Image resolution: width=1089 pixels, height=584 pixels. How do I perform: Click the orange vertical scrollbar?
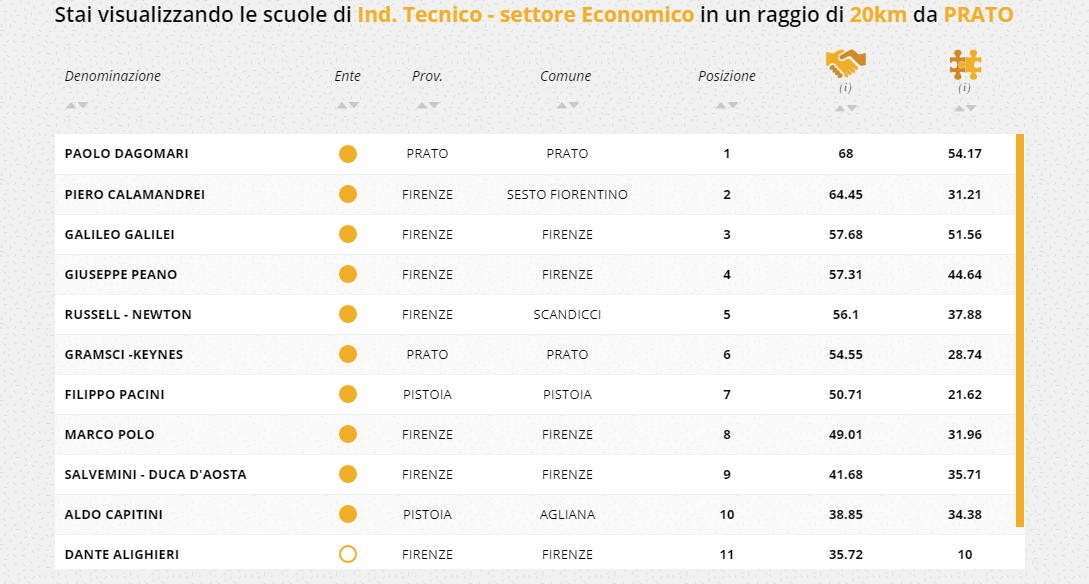click(1020, 330)
